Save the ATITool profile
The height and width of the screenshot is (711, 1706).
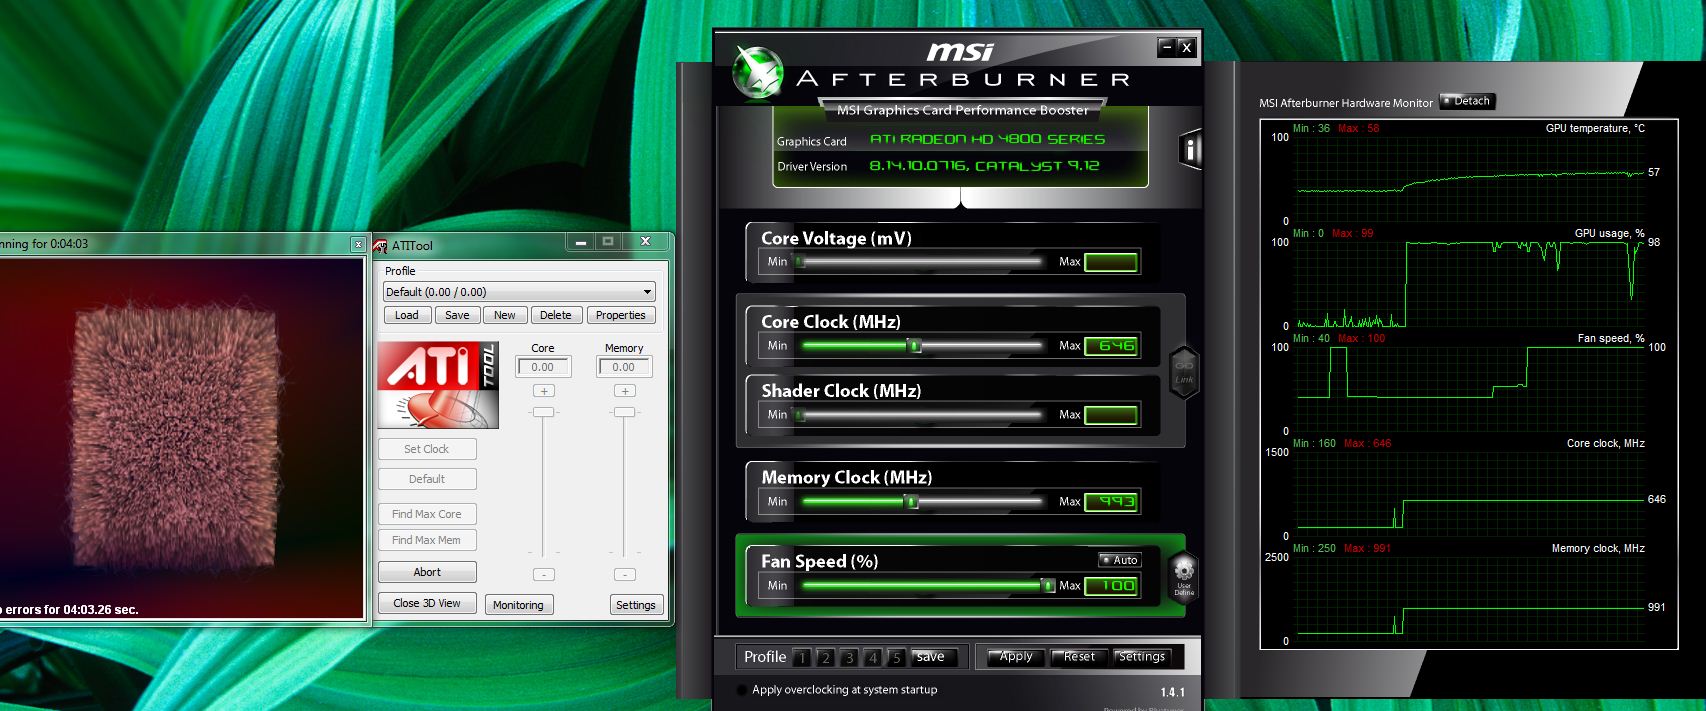click(457, 315)
